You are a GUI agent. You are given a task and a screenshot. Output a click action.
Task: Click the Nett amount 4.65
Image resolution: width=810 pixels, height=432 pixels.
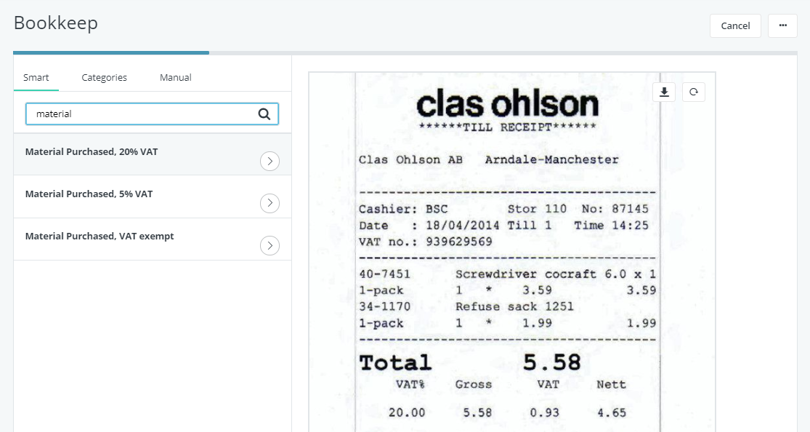click(x=612, y=413)
